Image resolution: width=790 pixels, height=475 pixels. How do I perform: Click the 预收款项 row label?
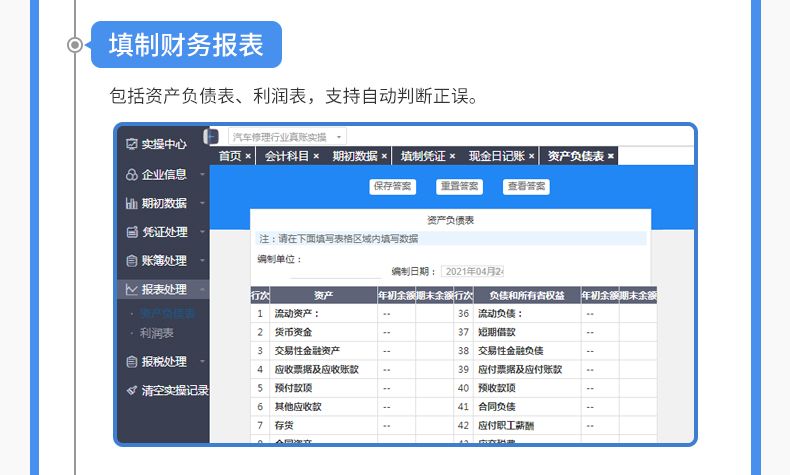(497, 388)
